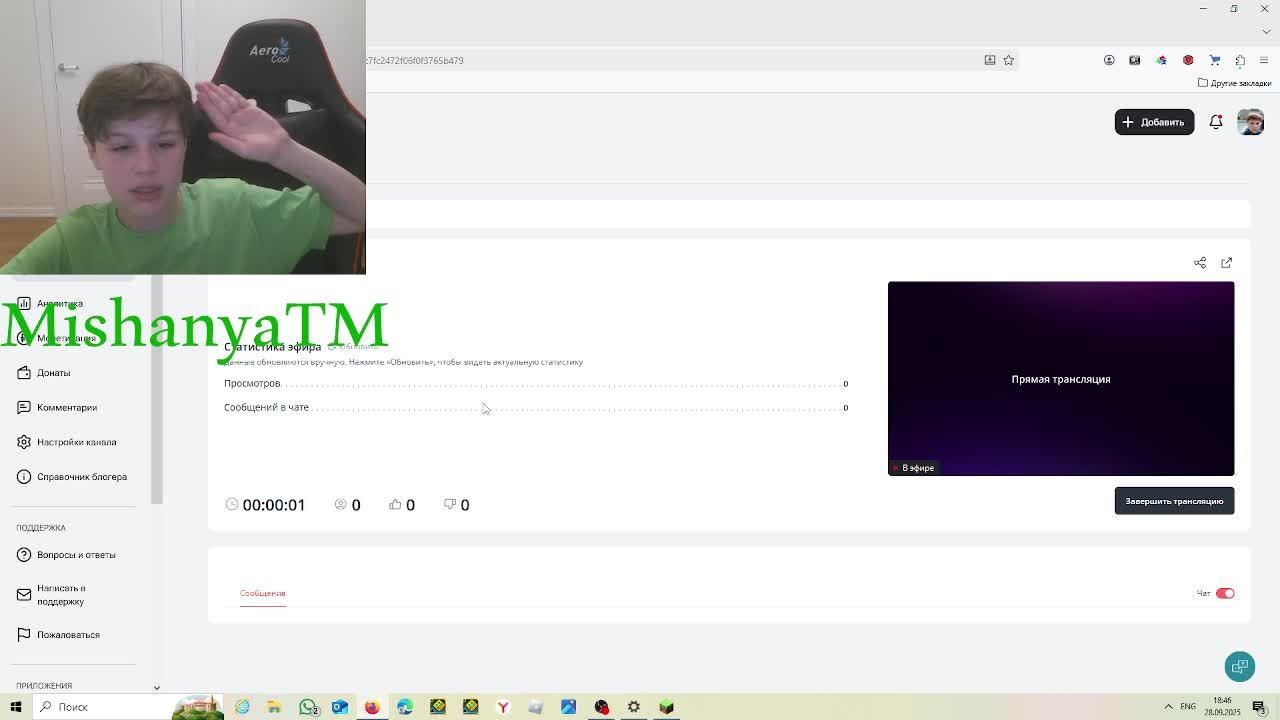Click the colorful pinwheel extension icon
Viewport: 1280px width, 720px height.
[x=1161, y=60]
